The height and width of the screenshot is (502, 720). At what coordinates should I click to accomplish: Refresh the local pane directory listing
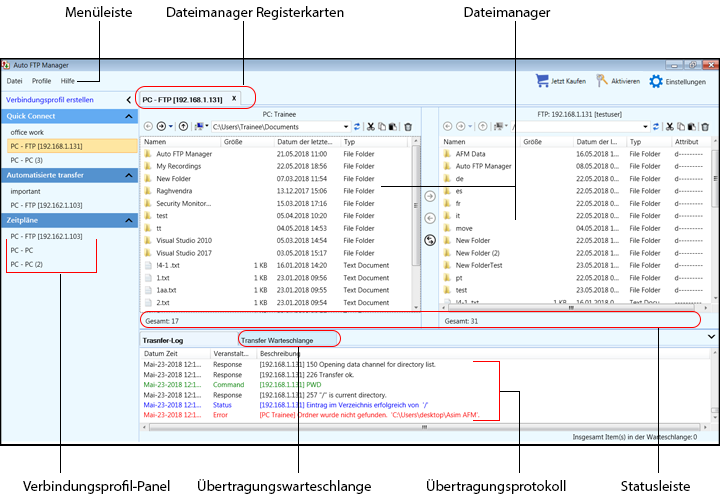pos(357,127)
